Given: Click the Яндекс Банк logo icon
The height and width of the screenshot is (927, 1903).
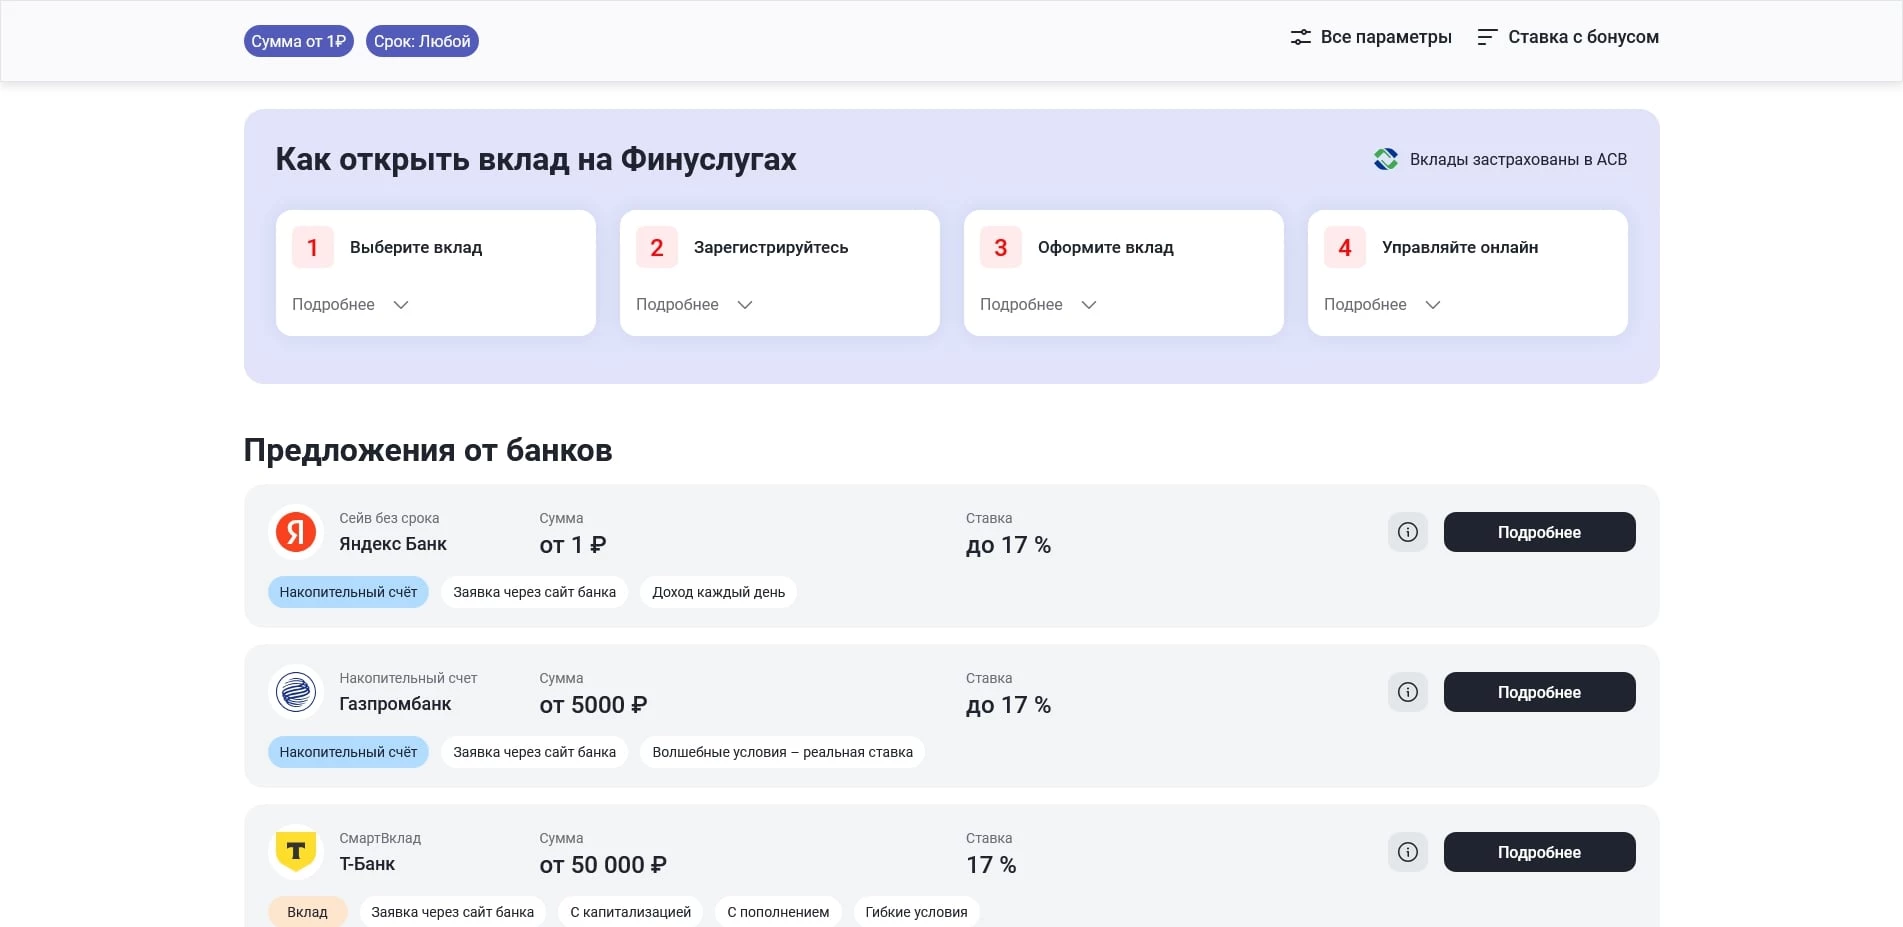Looking at the screenshot, I should (296, 532).
